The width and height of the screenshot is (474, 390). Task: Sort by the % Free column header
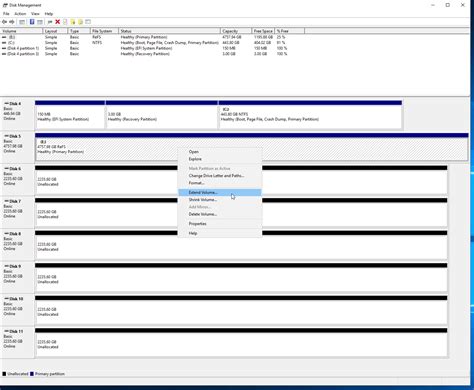coord(289,31)
